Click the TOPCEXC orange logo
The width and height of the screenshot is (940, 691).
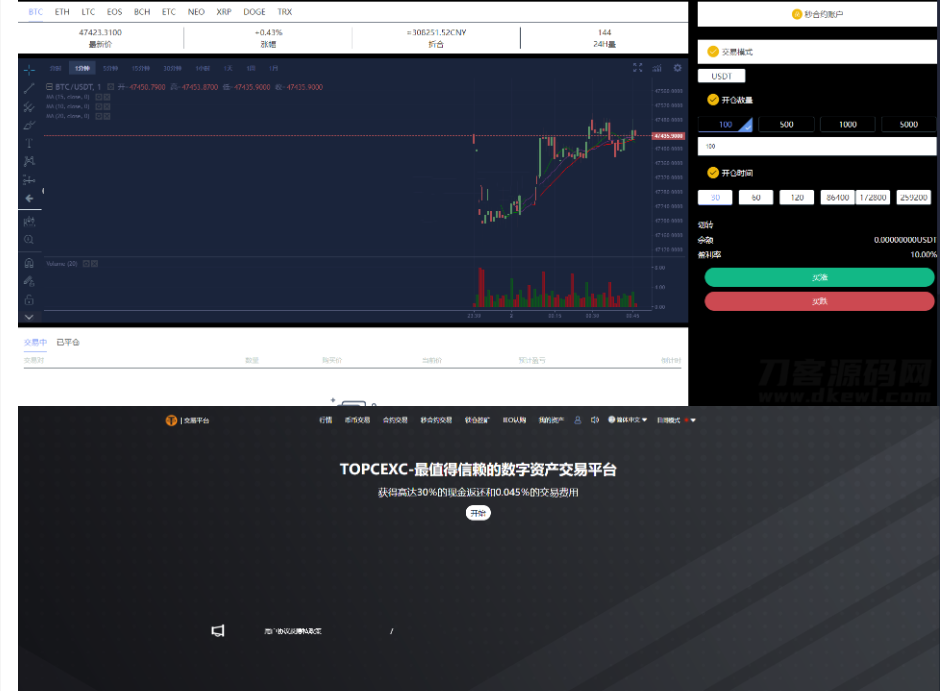coord(171,420)
